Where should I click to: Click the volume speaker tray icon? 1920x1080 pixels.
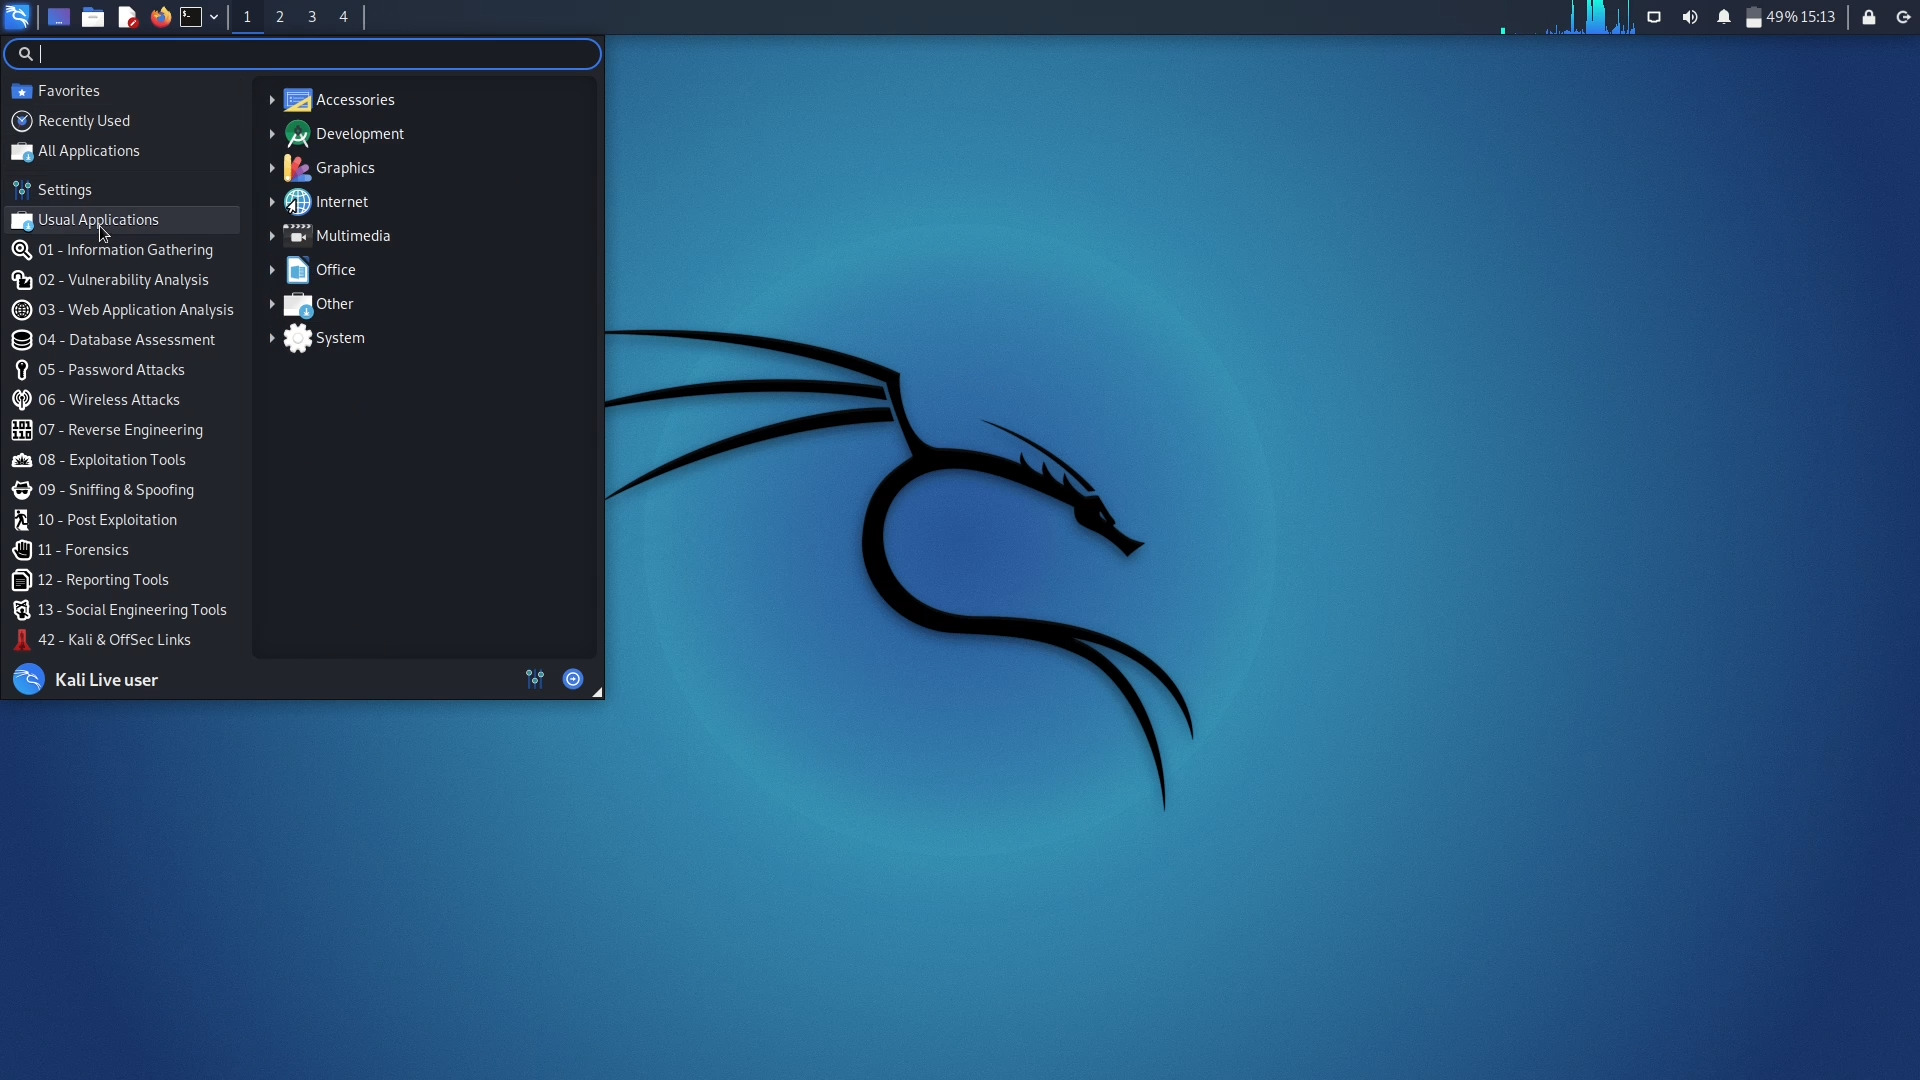click(x=1690, y=17)
